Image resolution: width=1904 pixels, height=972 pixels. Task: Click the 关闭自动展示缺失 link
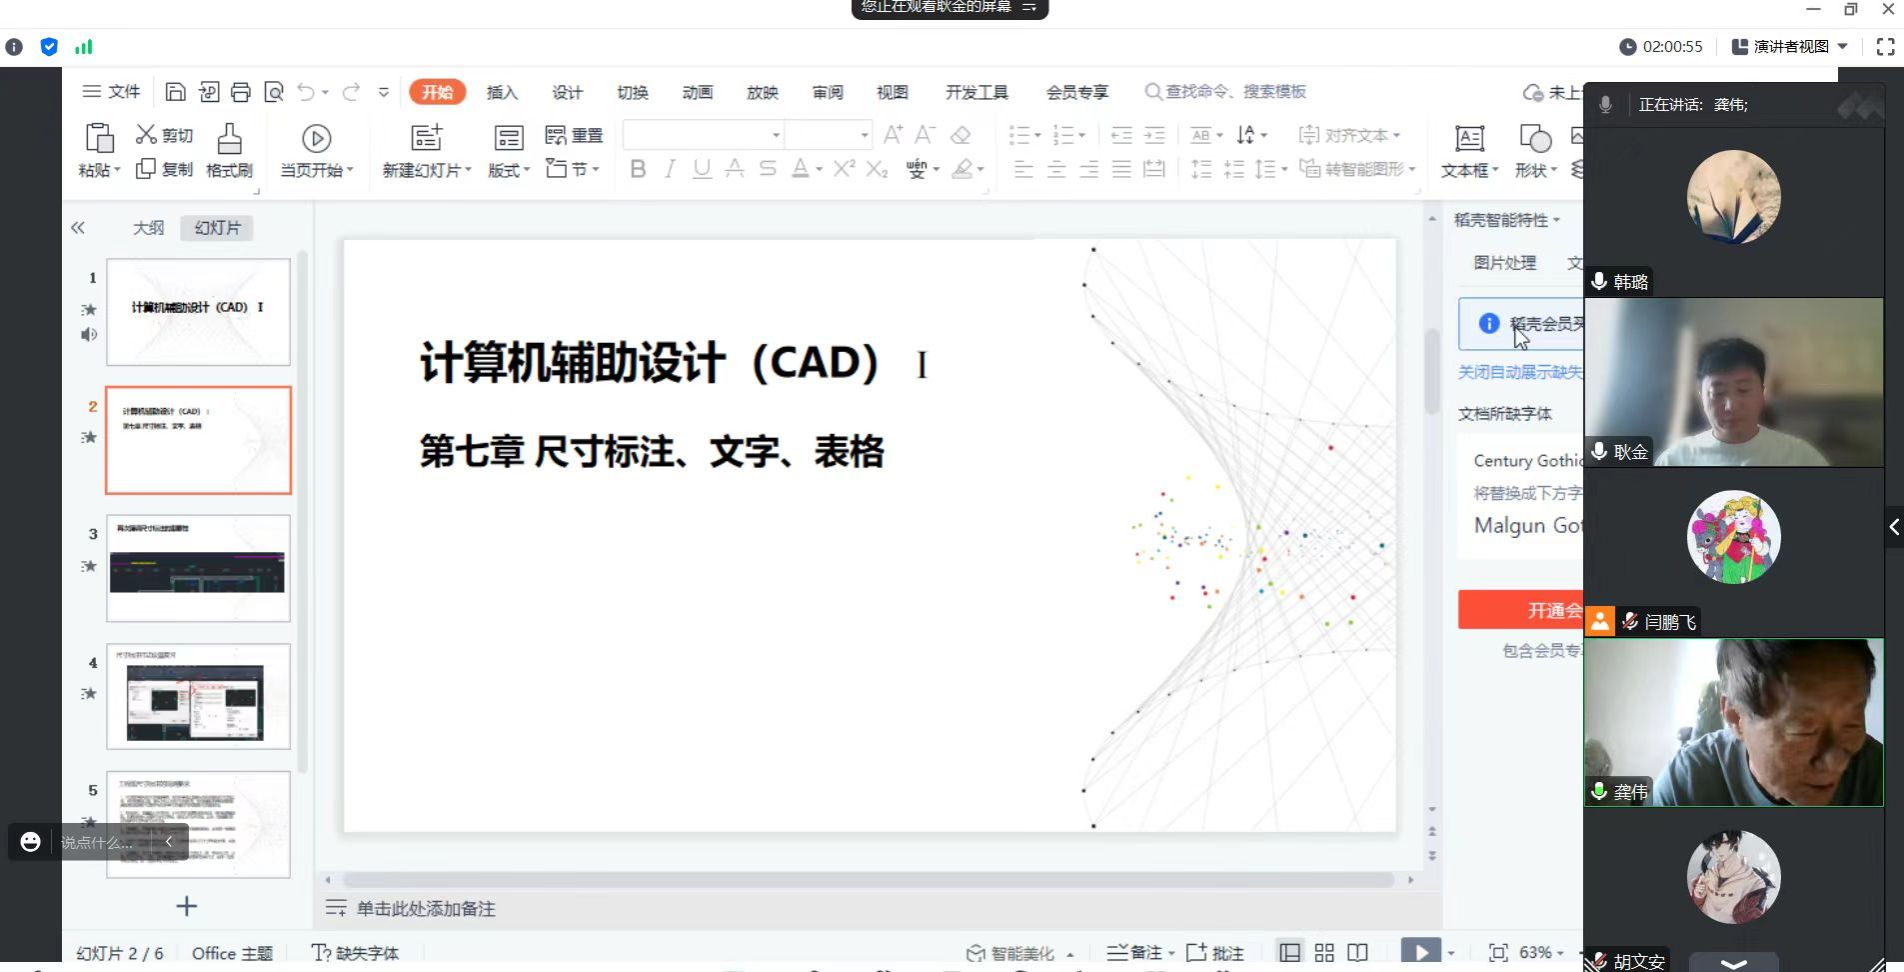(x=1519, y=372)
